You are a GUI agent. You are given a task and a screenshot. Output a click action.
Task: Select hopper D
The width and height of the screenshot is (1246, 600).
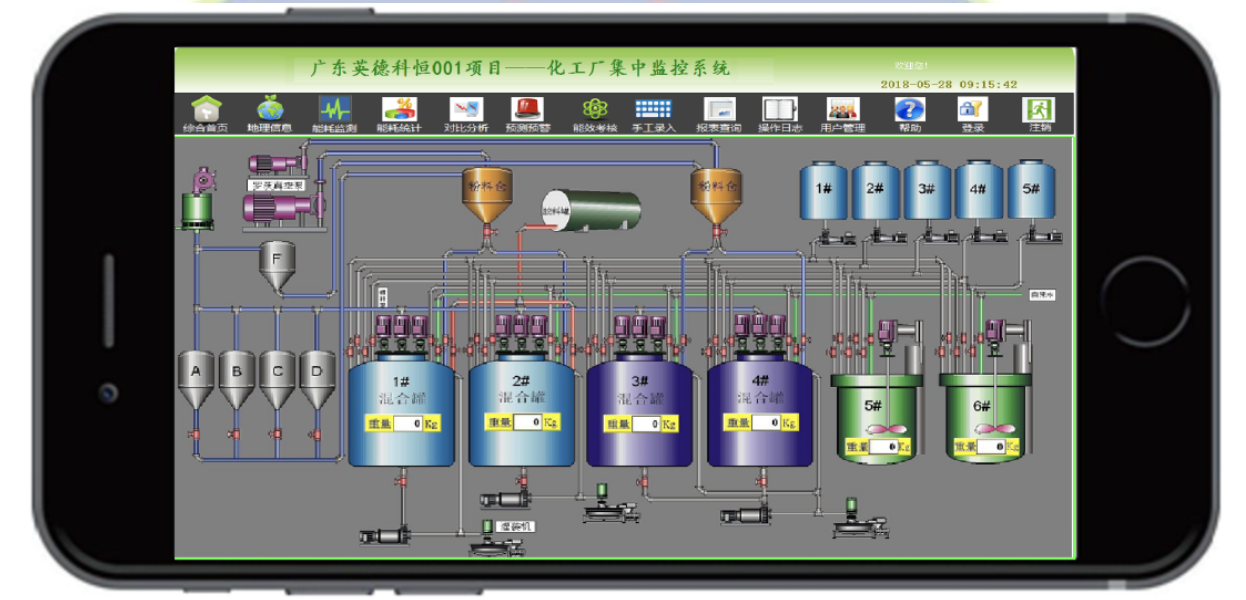click(317, 380)
